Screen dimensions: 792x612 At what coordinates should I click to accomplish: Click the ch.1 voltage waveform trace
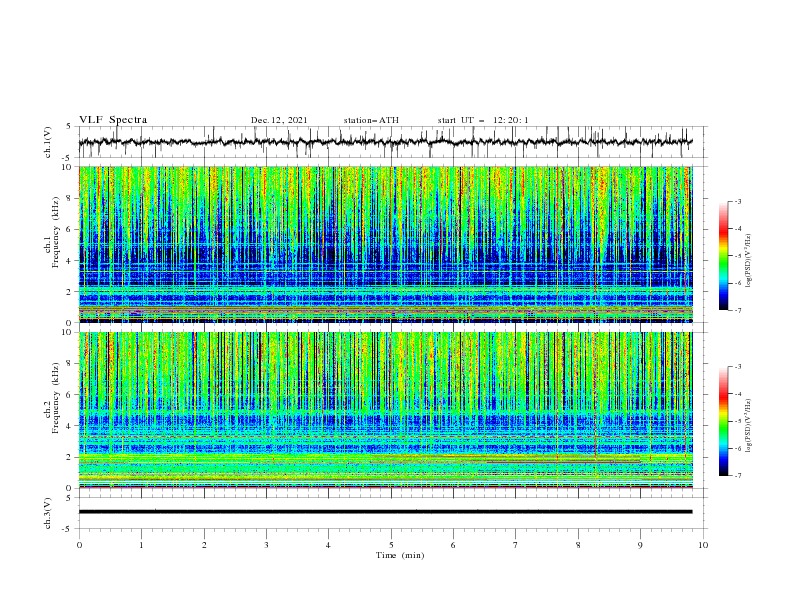click(x=385, y=142)
